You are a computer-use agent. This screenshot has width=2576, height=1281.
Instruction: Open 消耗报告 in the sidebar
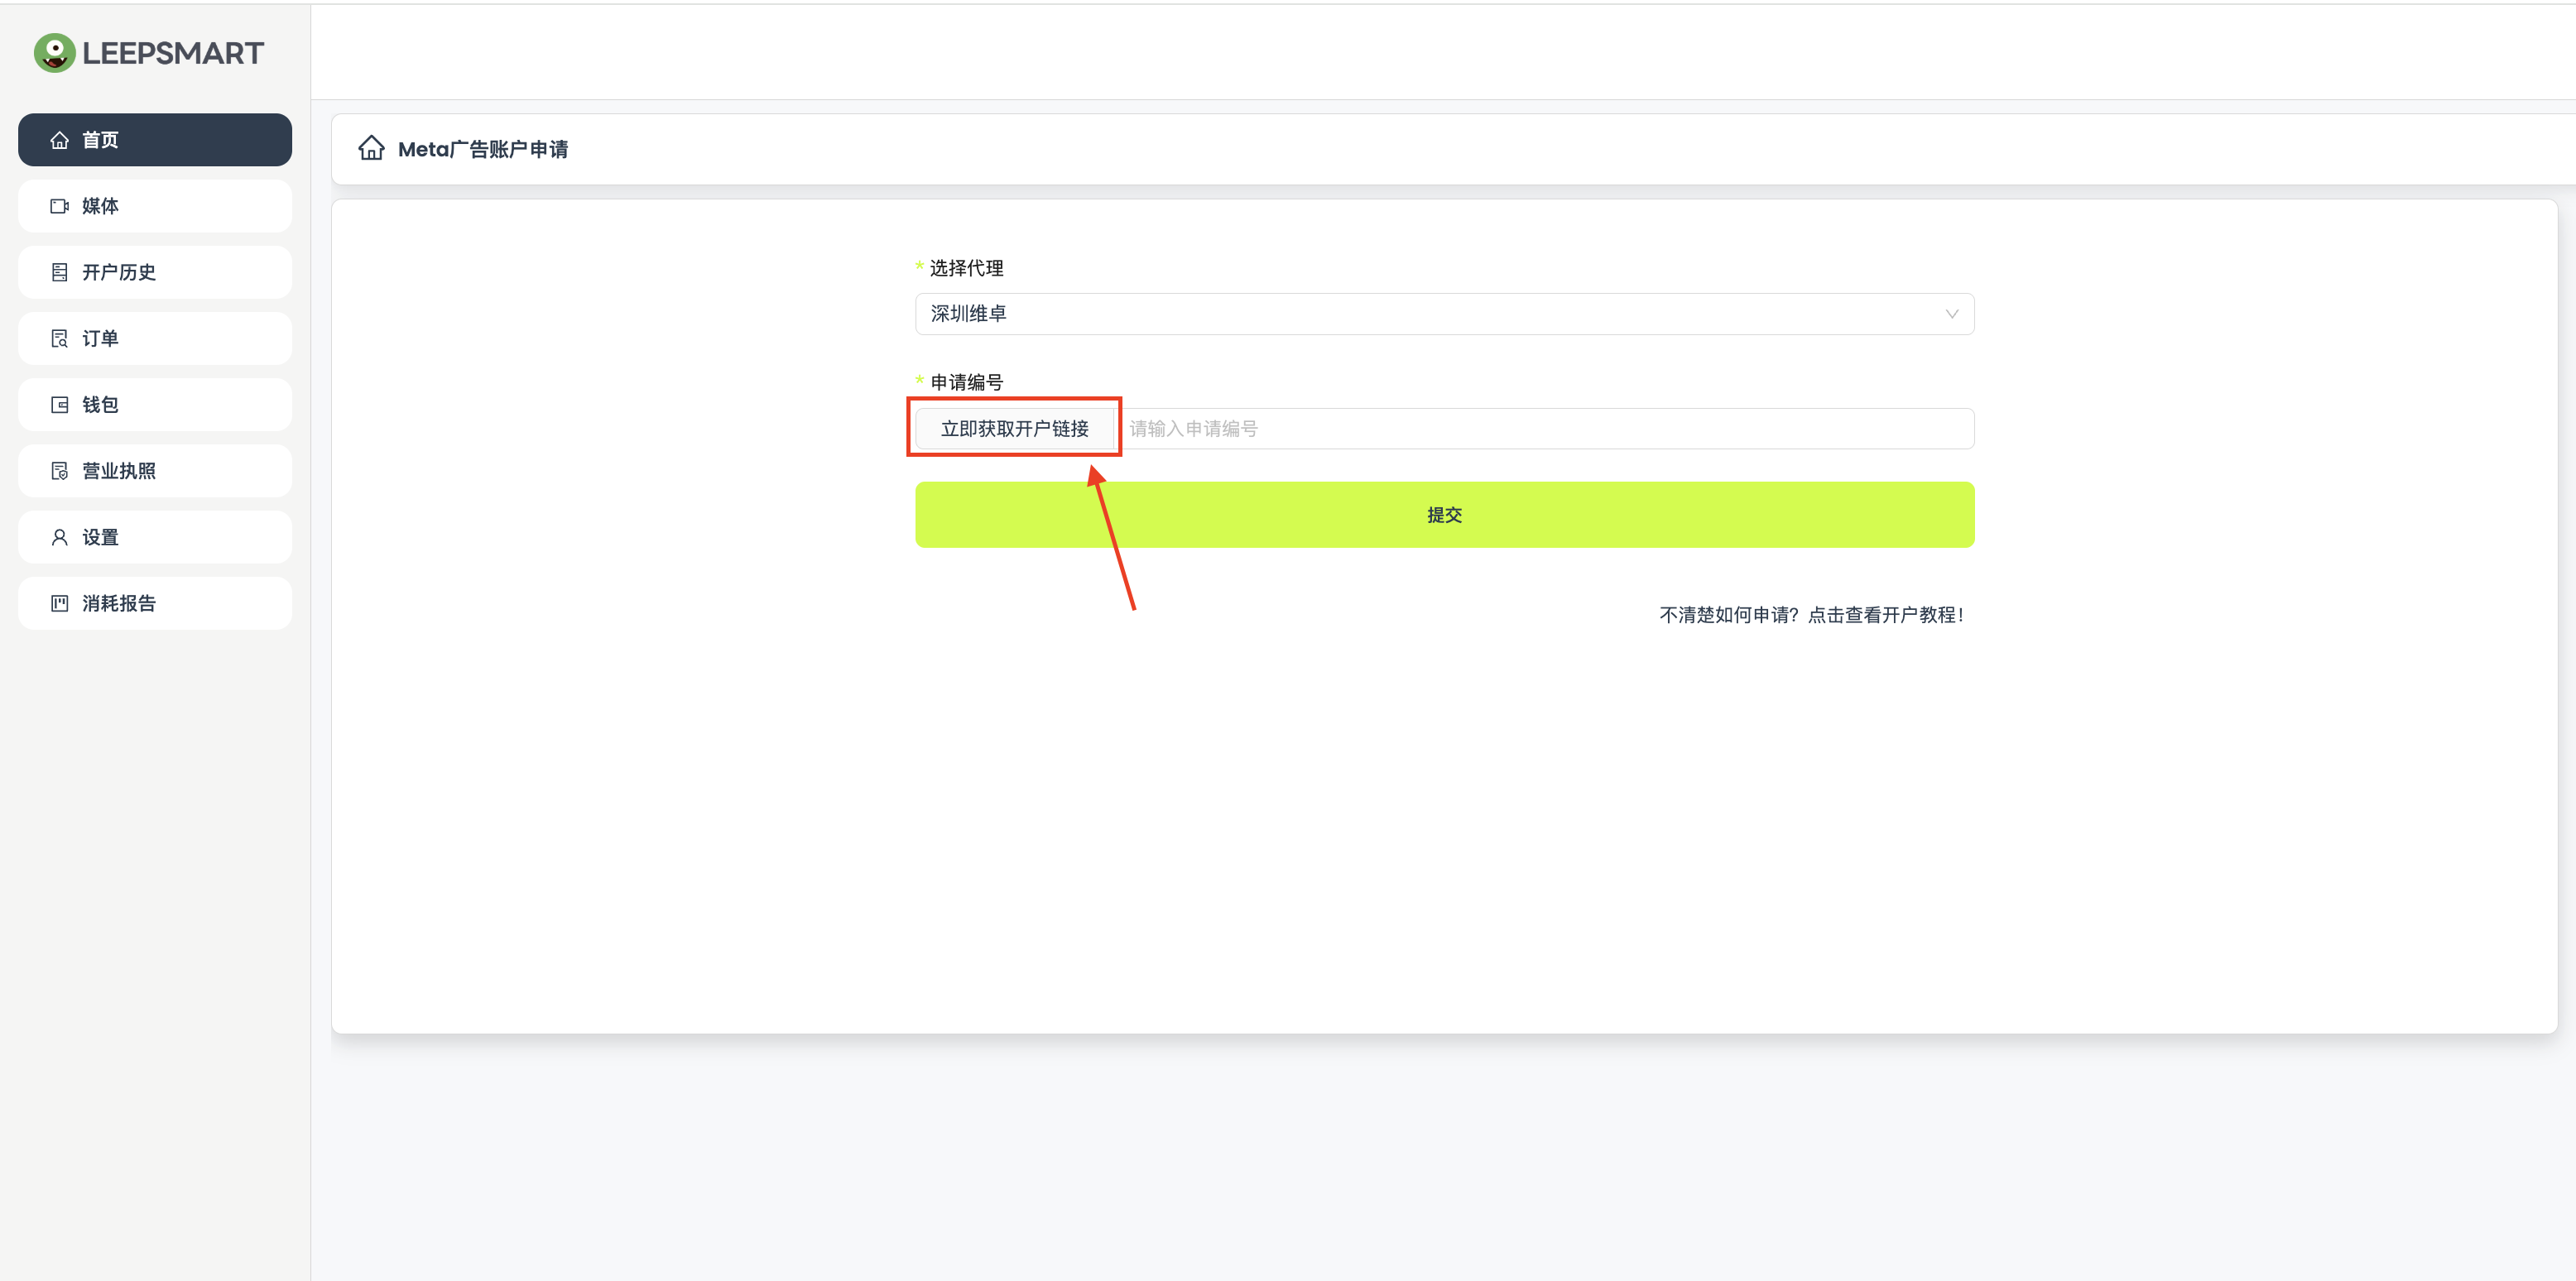click(x=155, y=603)
